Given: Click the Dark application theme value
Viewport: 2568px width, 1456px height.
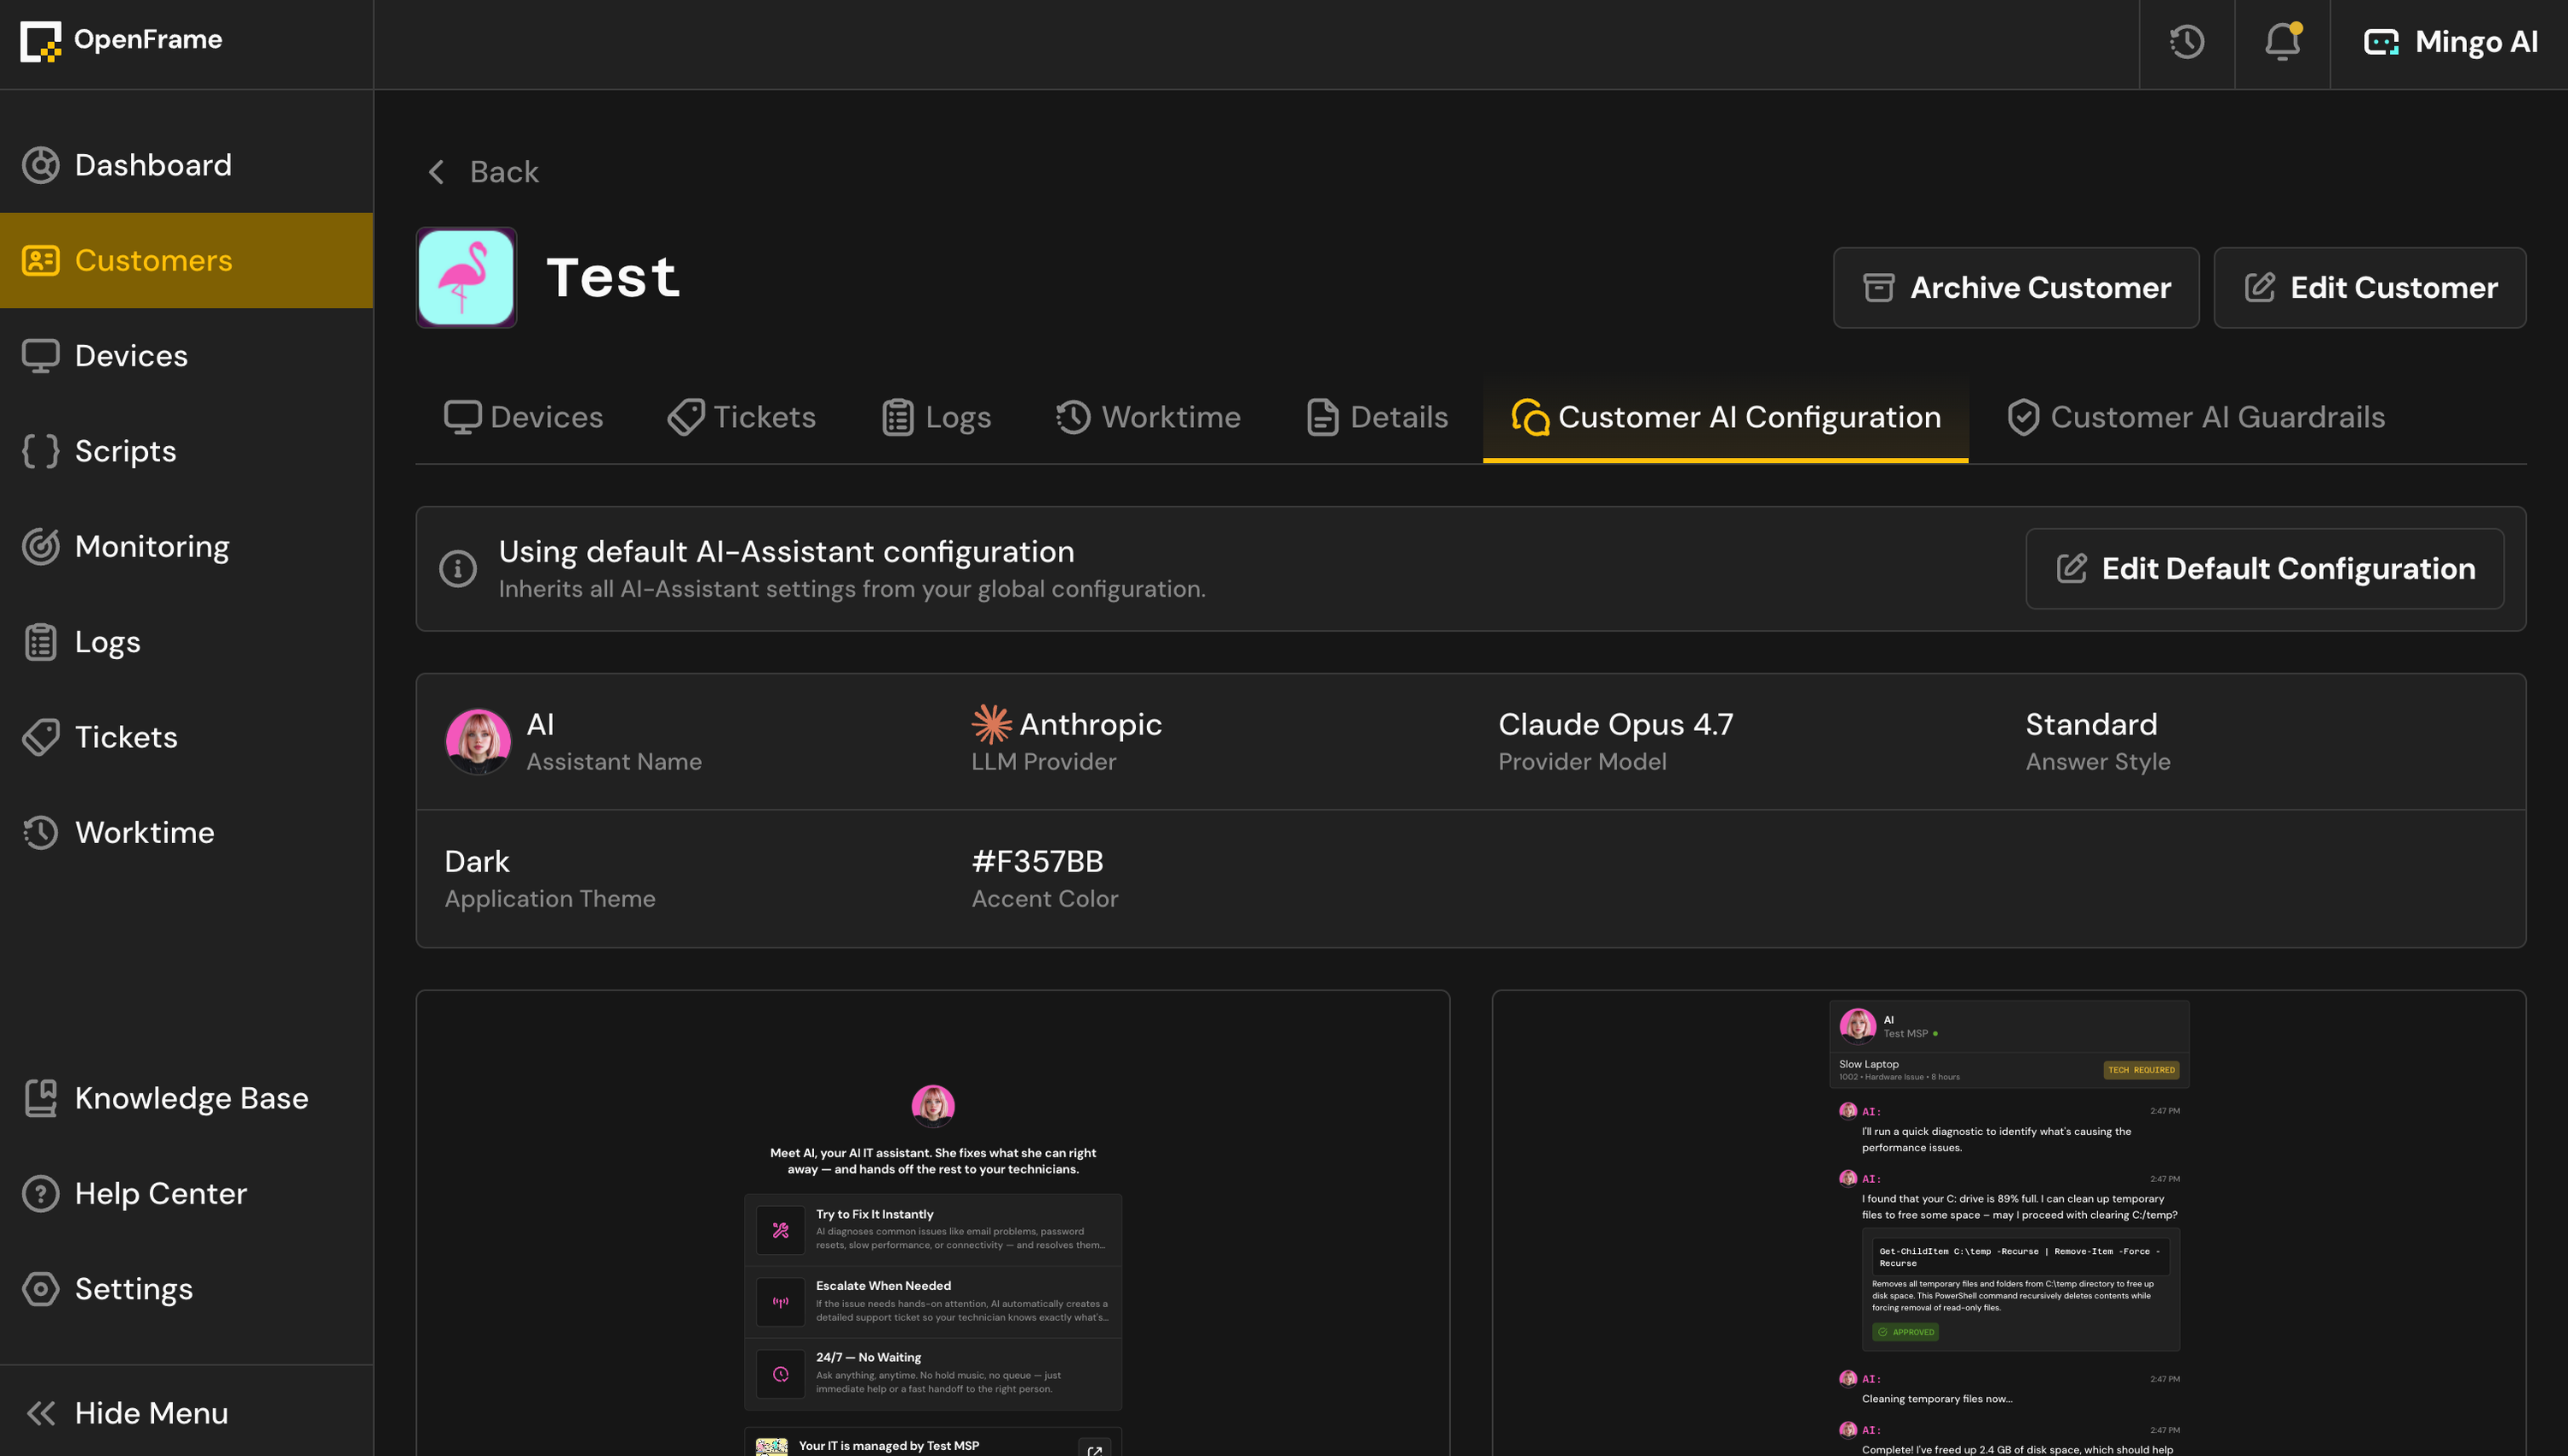Looking at the screenshot, I should [477, 861].
